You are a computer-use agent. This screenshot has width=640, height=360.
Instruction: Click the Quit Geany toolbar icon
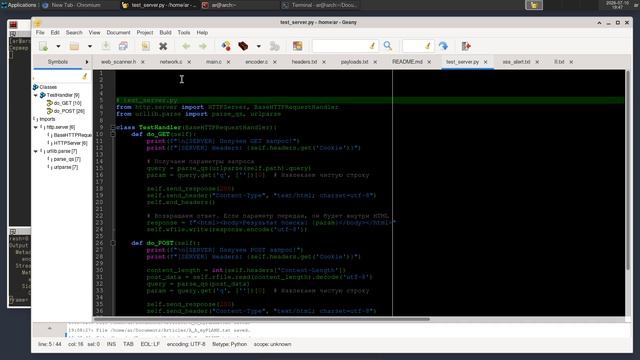[x=466, y=46]
